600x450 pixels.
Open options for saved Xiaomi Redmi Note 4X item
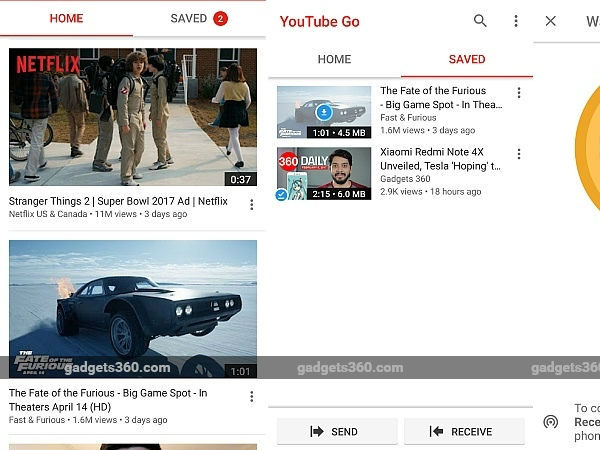[519, 154]
